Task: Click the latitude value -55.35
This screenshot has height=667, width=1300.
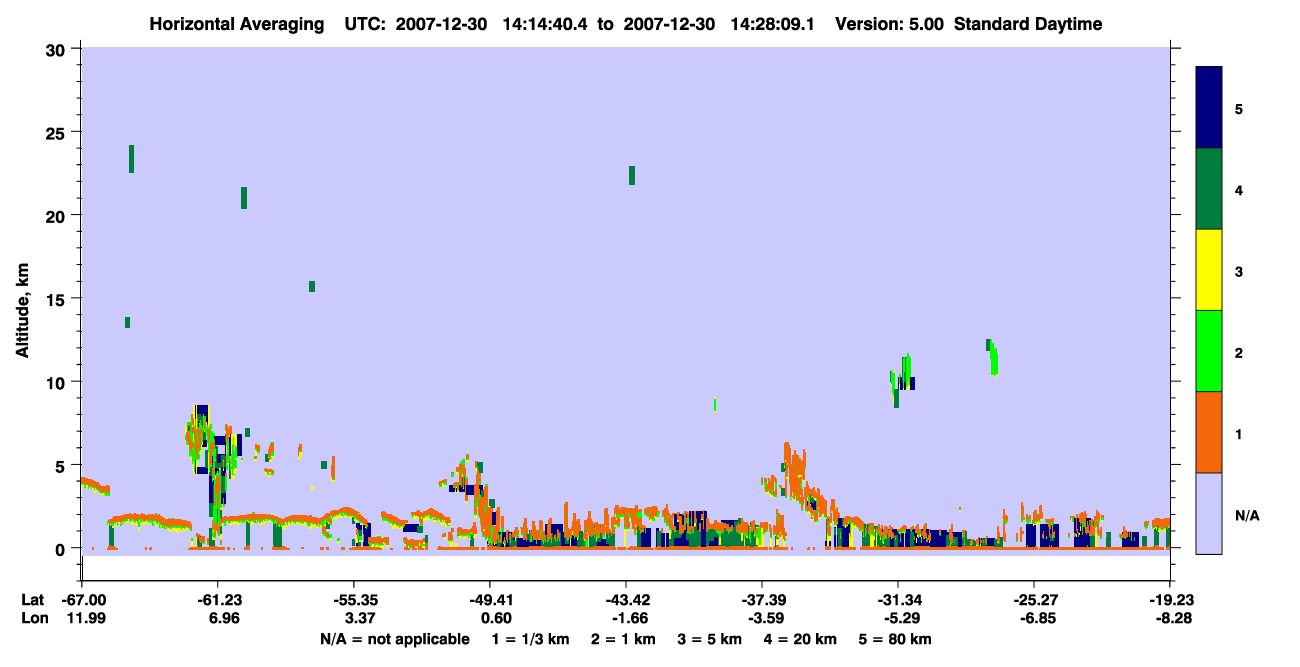Action: pos(353,600)
